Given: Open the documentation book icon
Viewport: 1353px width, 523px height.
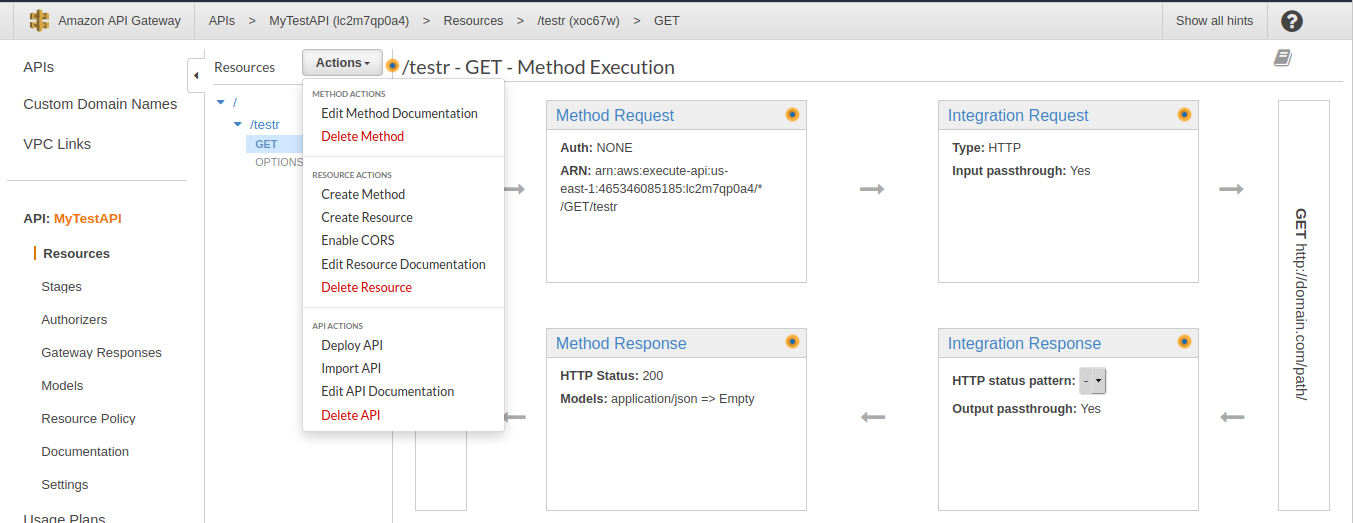Looking at the screenshot, I should [1283, 58].
